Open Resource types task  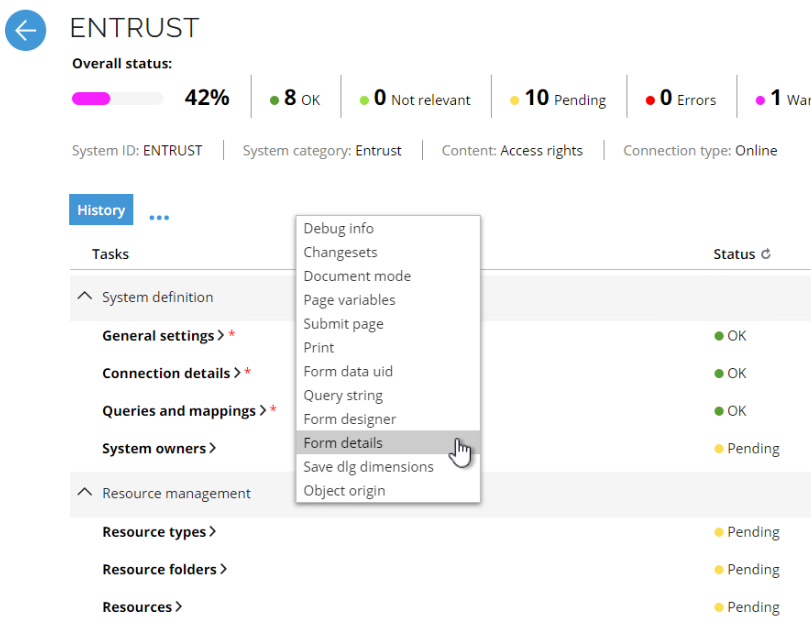coord(159,532)
